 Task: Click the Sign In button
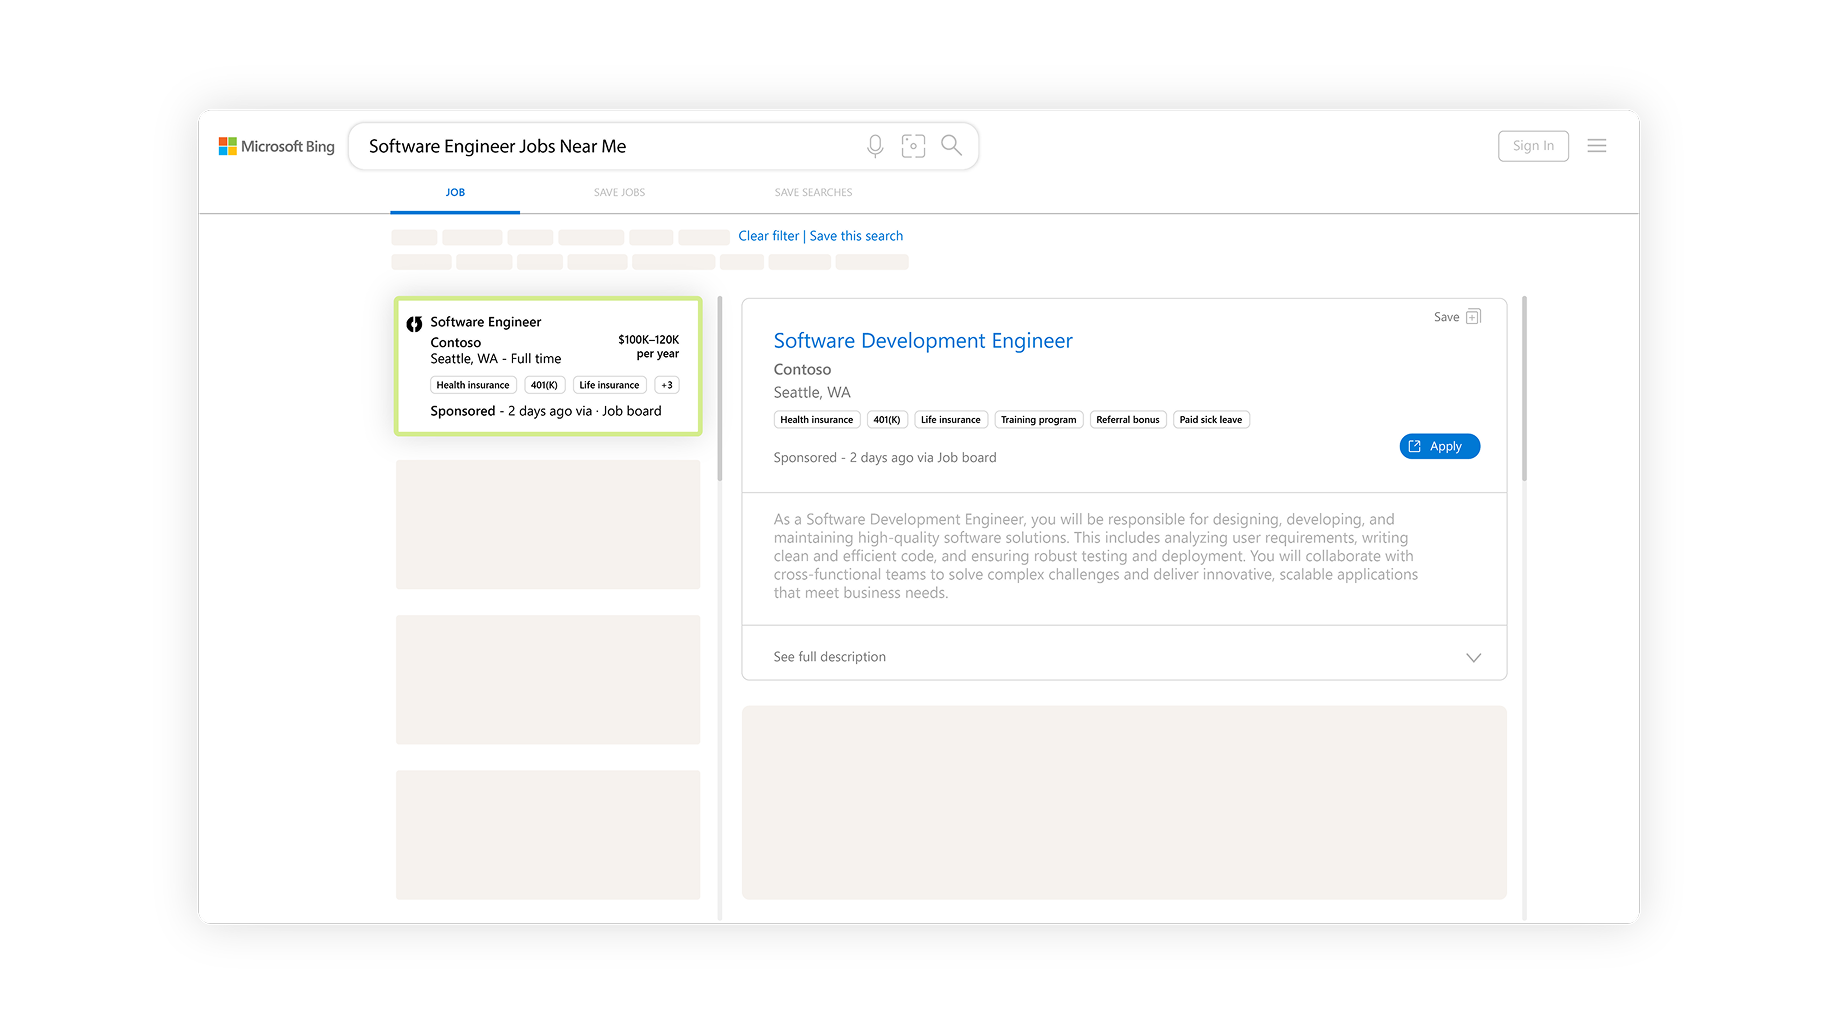pos(1532,146)
